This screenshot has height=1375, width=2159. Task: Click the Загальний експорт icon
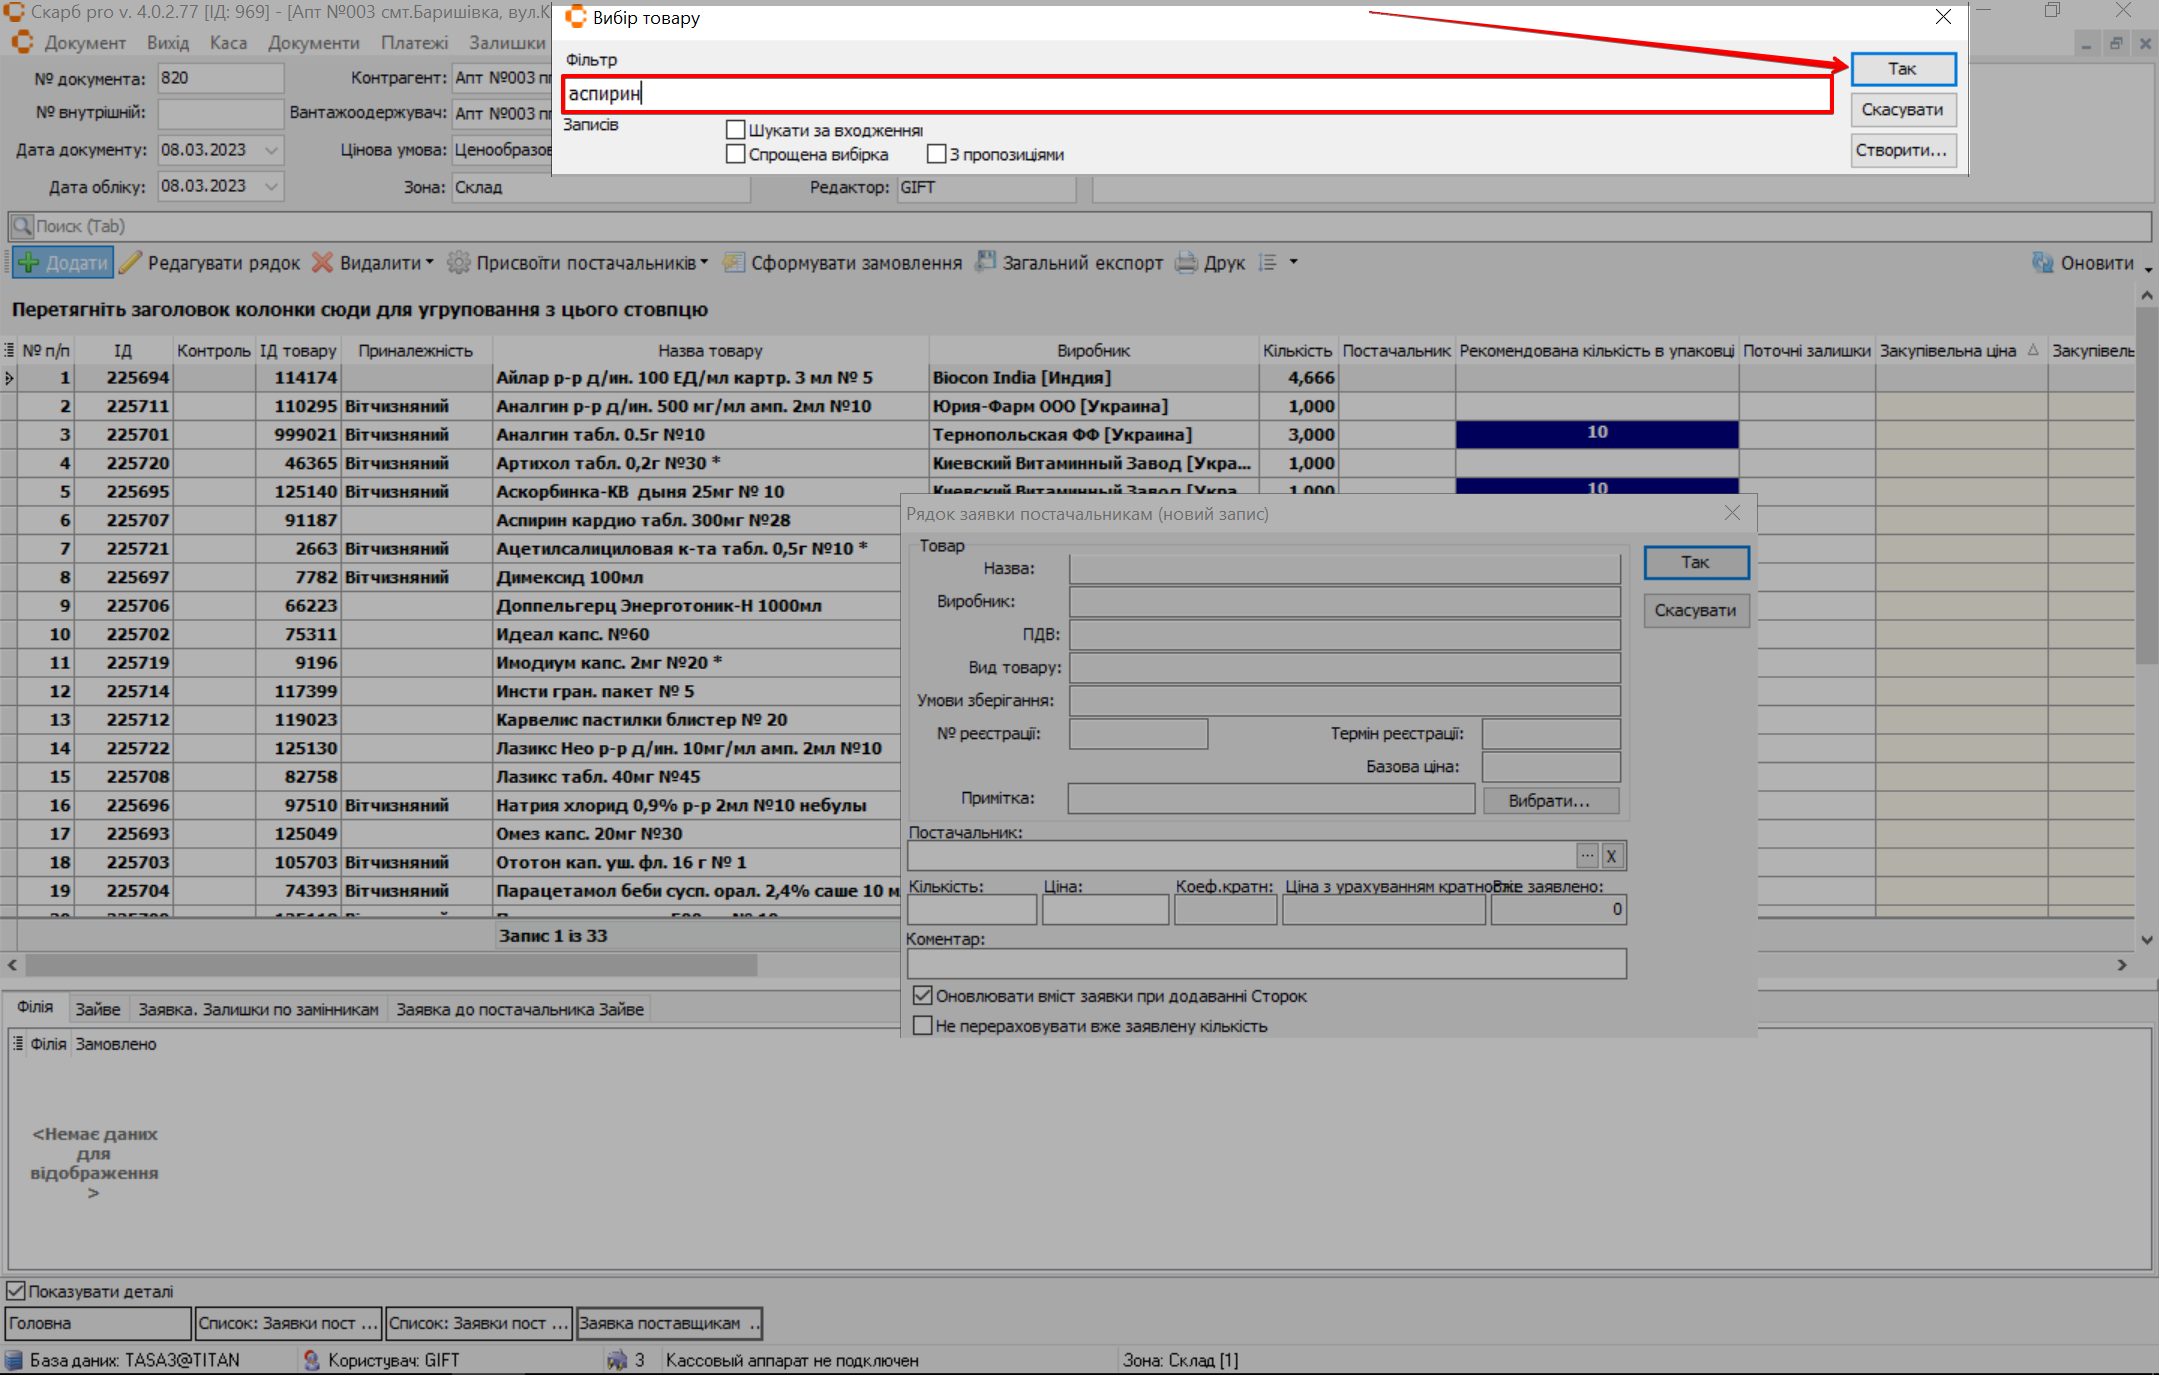pyautogui.click(x=986, y=262)
